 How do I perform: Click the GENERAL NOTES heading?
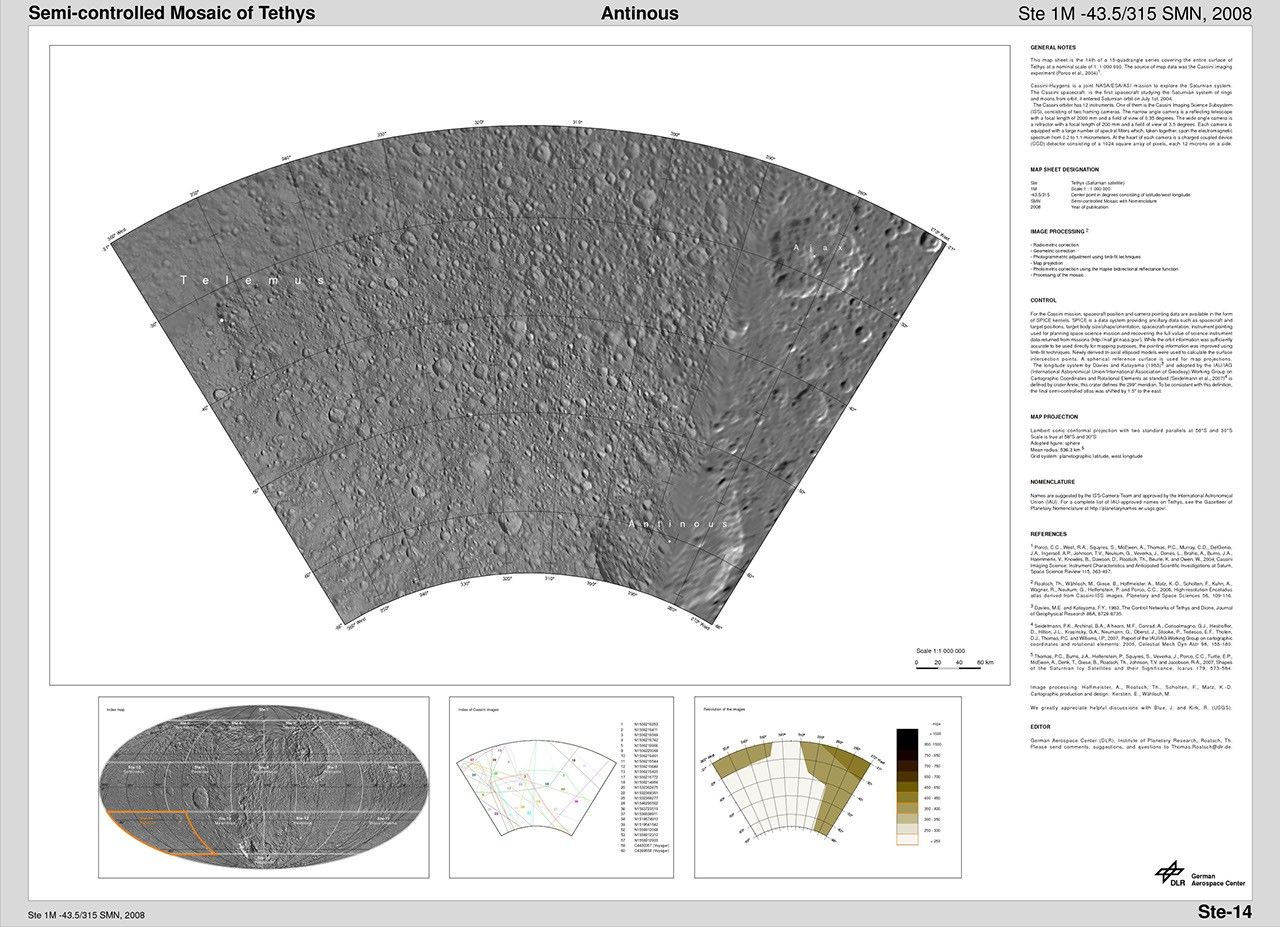tap(1052, 47)
